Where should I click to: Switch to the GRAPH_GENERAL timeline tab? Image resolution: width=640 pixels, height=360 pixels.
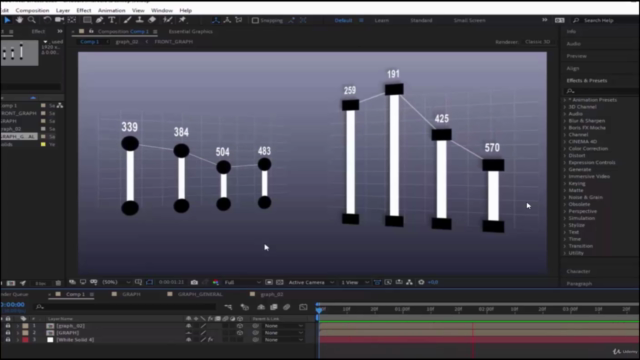coord(200,294)
